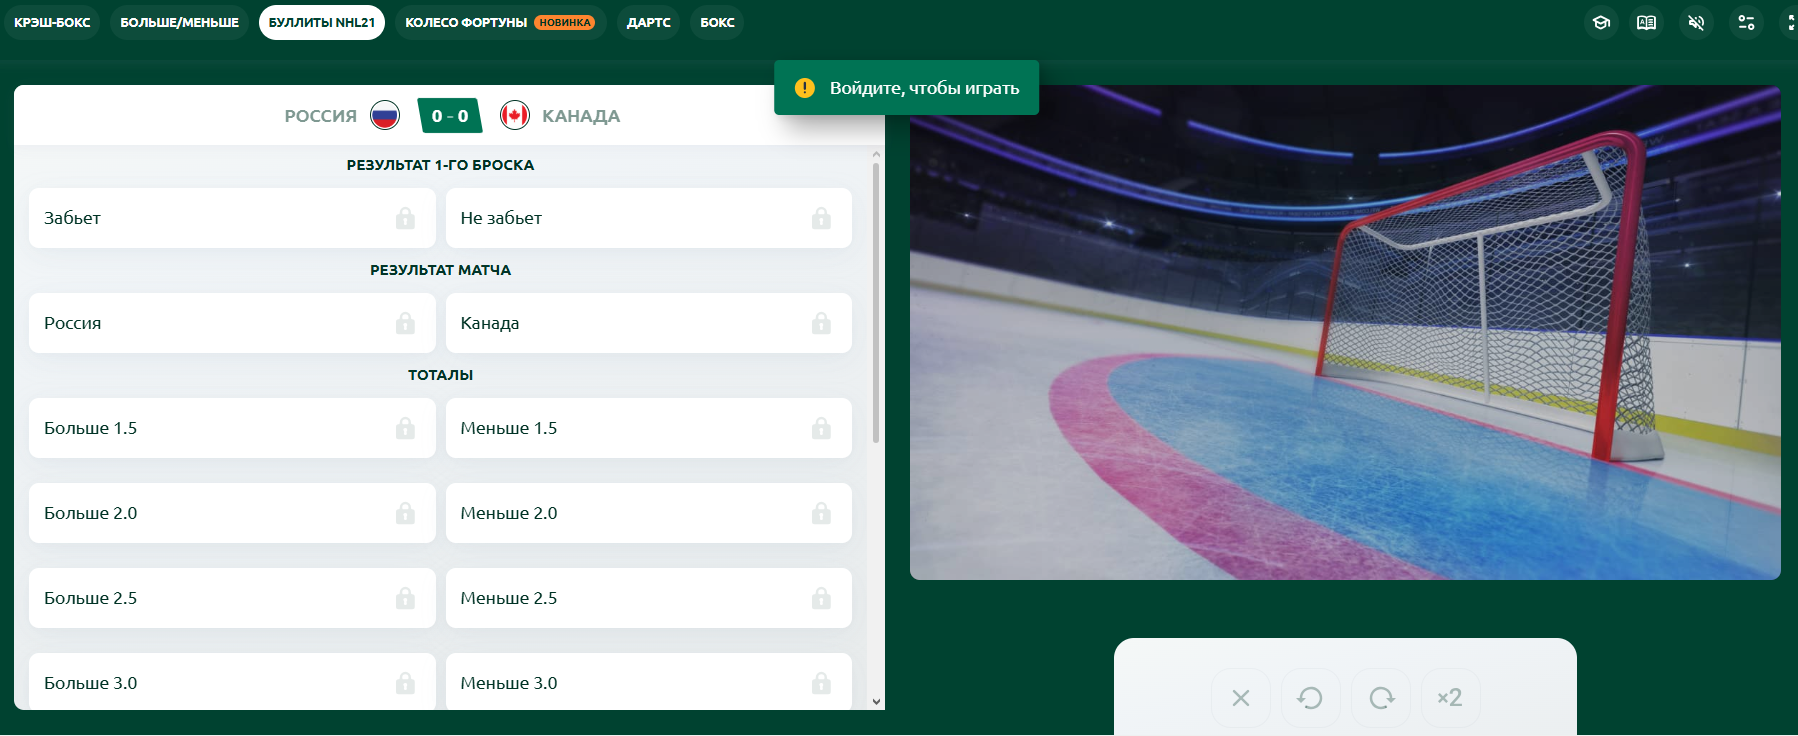
Task: Switch to Больше/Меньше game tab
Action: (x=180, y=22)
